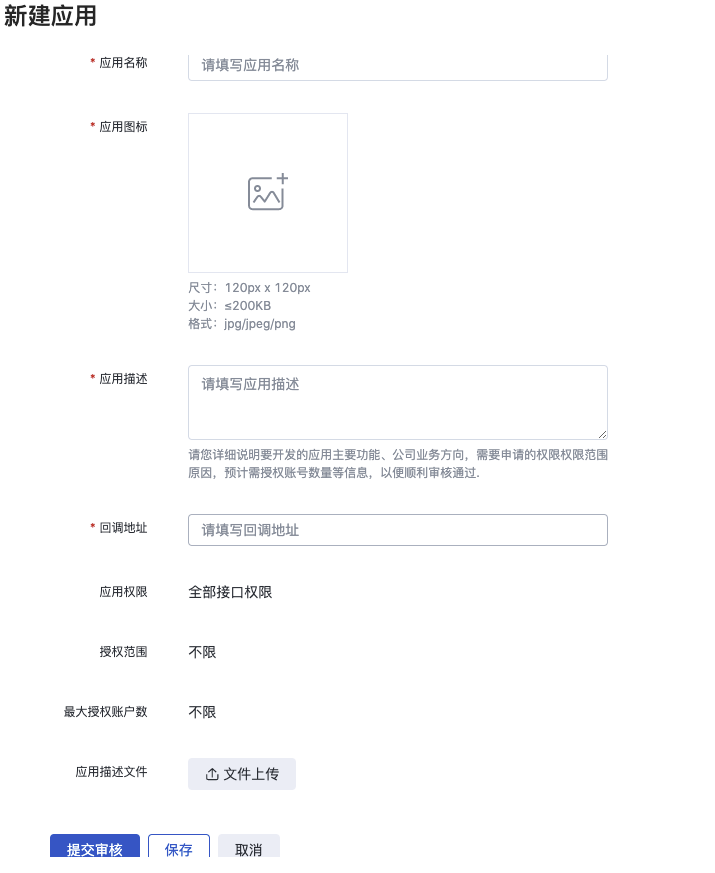Image resolution: width=715 pixels, height=873 pixels.
Task: Click the add-image icon in upload box
Action: (x=268, y=192)
